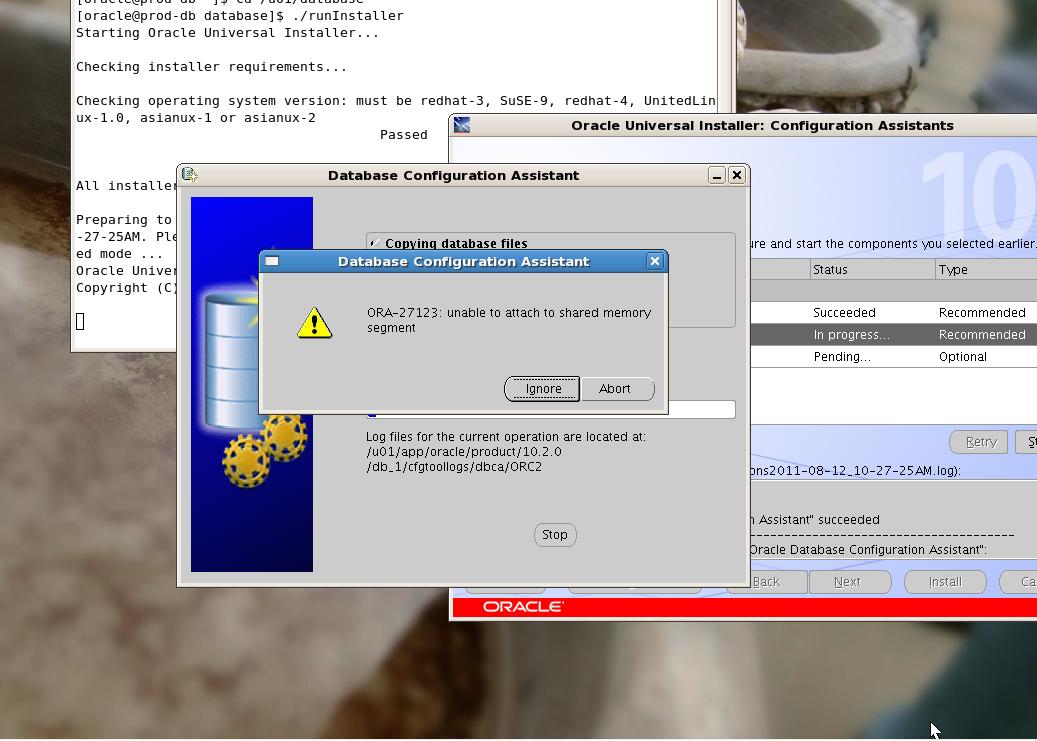Image resolution: width=1037 pixels, height=741 pixels.
Task: Minimize the Database Configuration Assistant window
Action: pyautogui.click(x=716, y=175)
